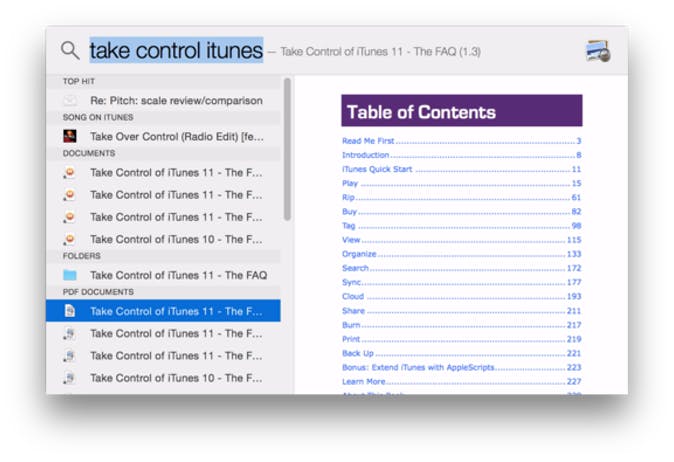Click the mail envelope icon of the Top Hit
Viewport: 674px width, 462px height.
tap(70, 101)
